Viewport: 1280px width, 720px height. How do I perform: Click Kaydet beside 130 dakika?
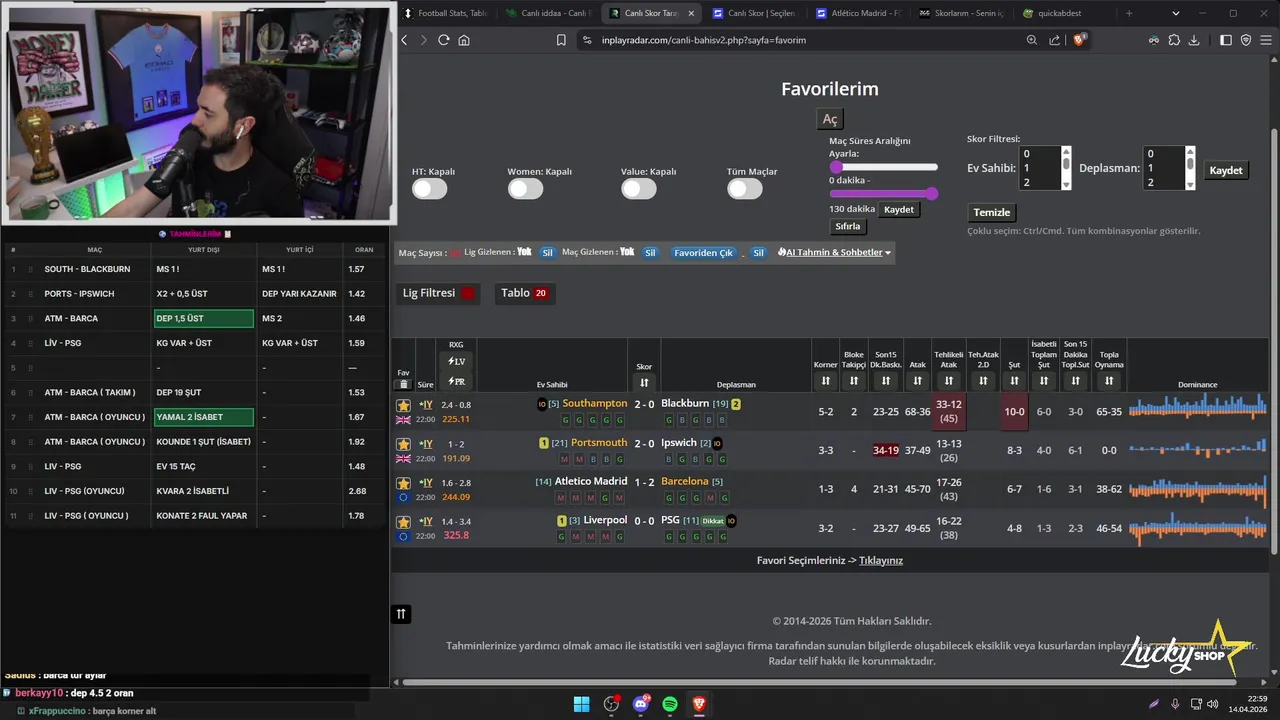pyautogui.click(x=899, y=209)
